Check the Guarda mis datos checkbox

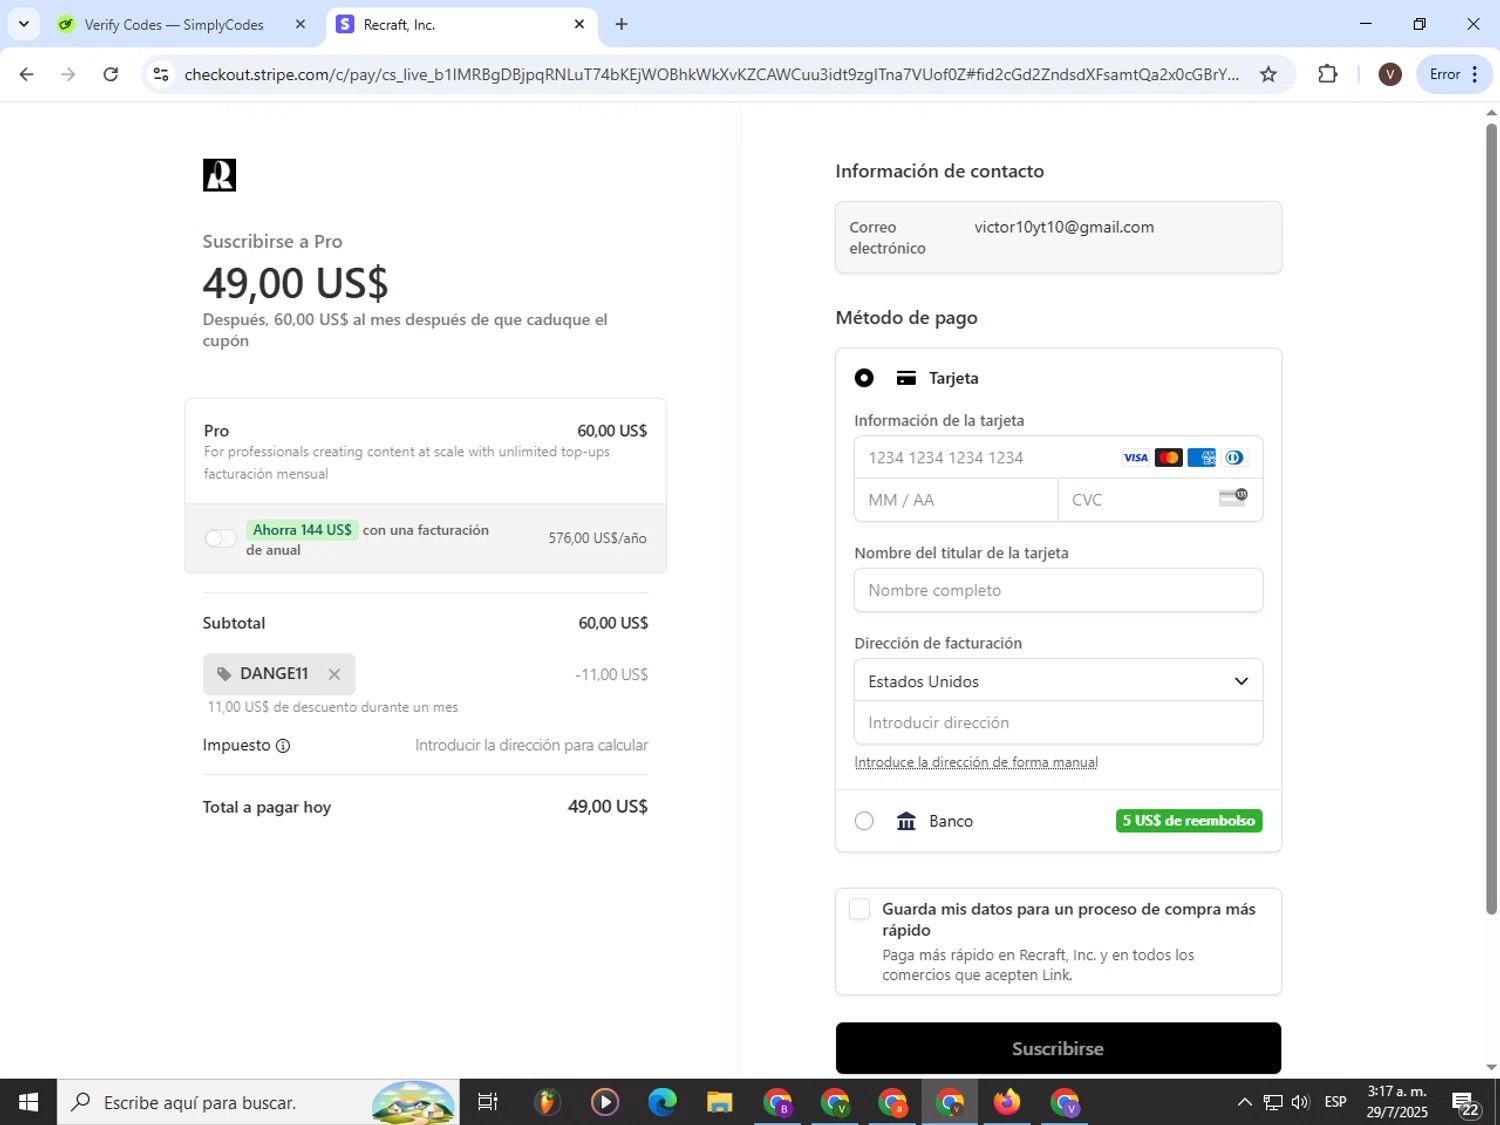tap(859, 909)
